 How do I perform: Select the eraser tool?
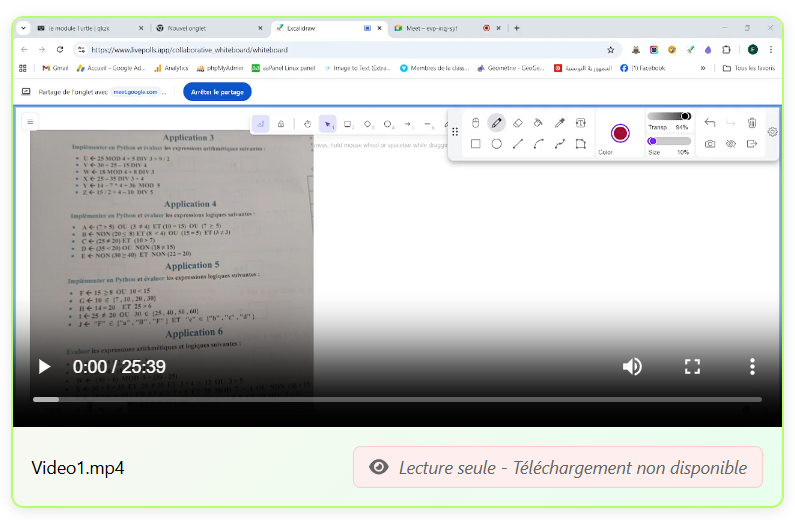click(x=517, y=123)
